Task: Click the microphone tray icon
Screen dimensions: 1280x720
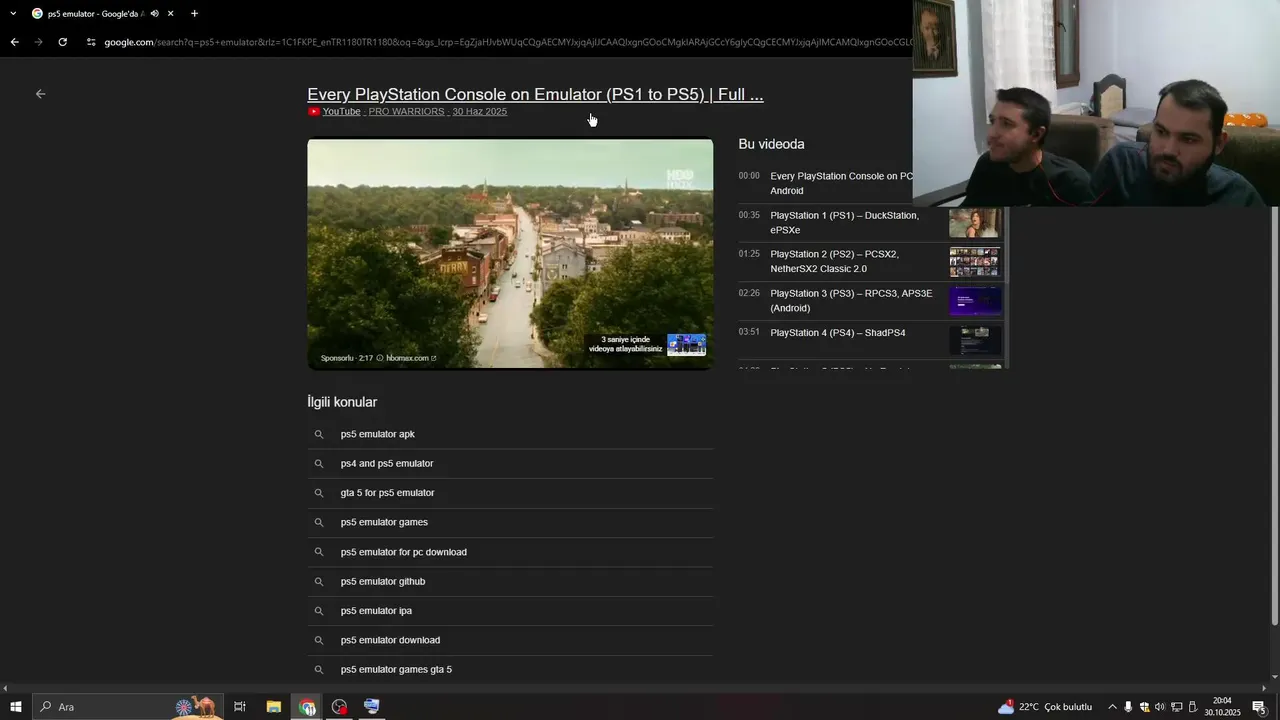Action: pos(1128,707)
